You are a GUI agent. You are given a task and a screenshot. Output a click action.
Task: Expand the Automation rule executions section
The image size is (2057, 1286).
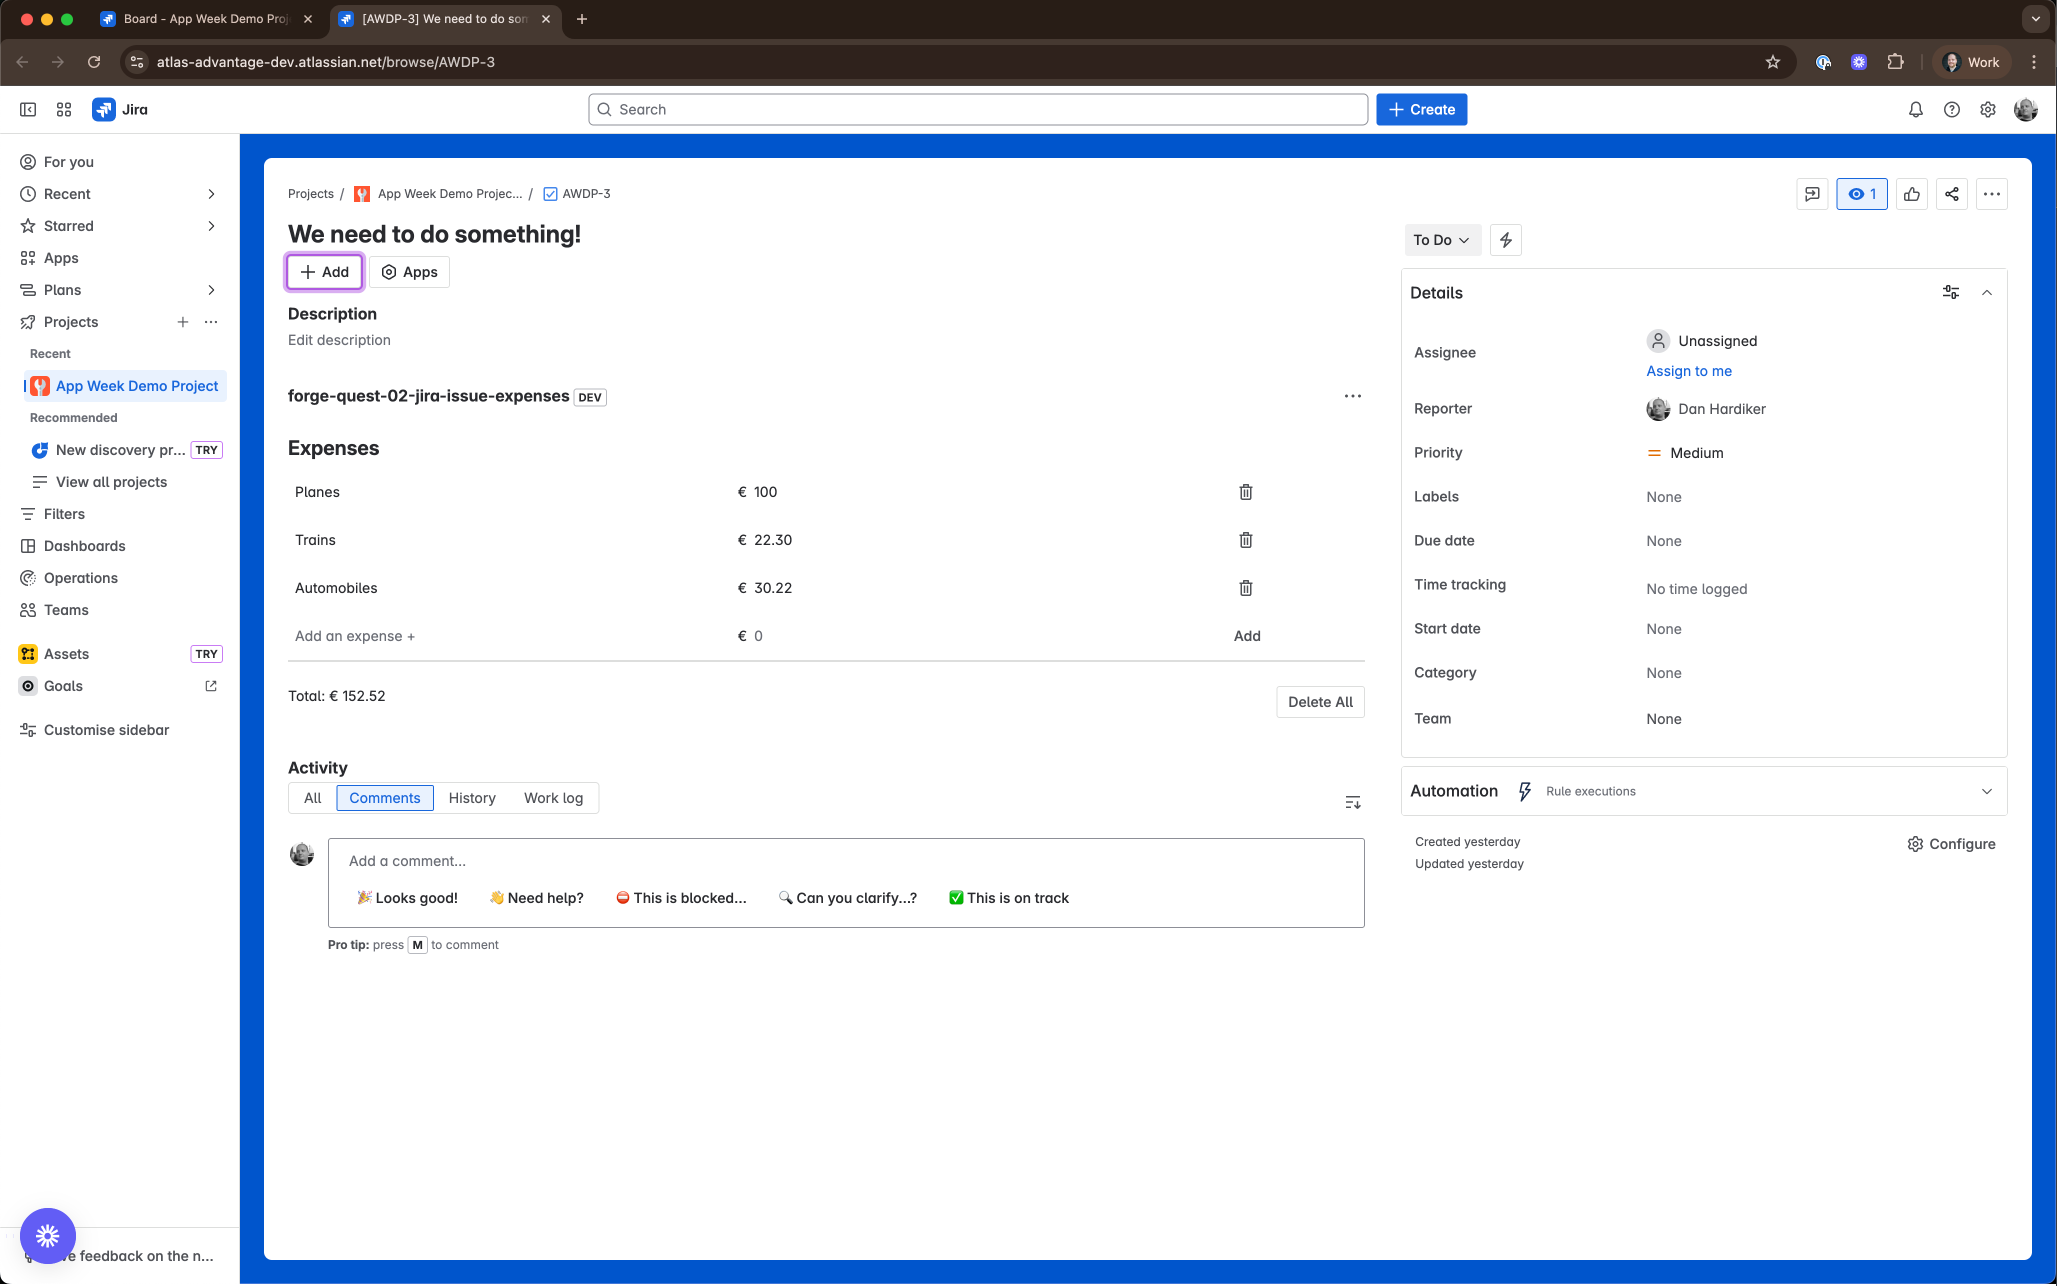(1986, 791)
